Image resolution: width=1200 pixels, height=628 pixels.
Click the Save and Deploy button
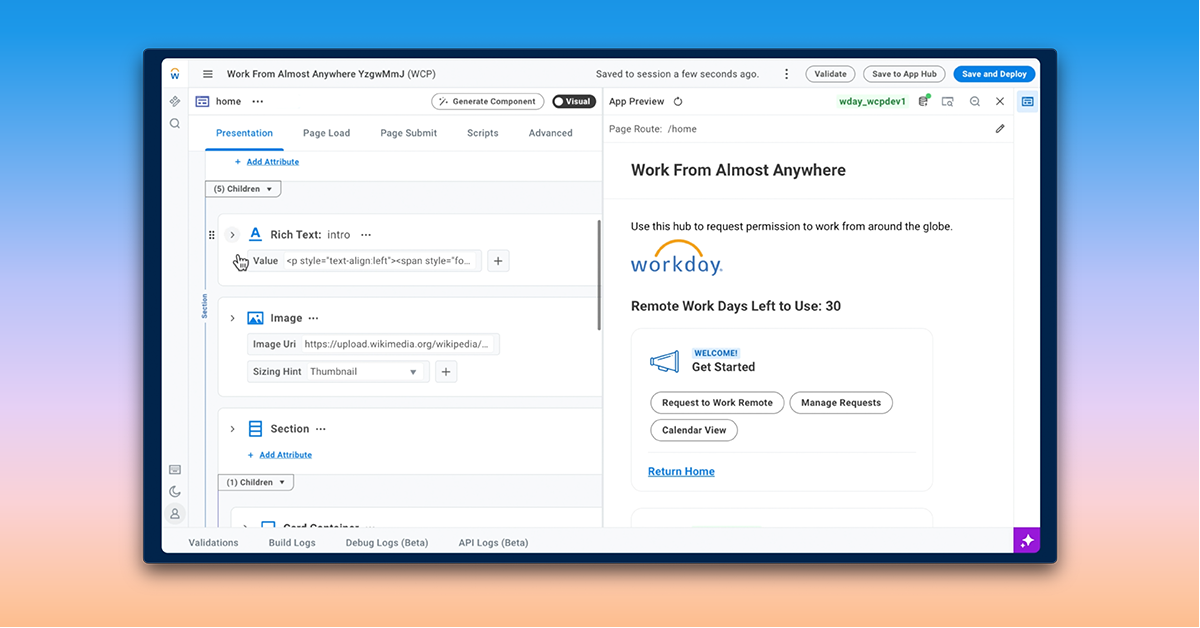coord(994,74)
